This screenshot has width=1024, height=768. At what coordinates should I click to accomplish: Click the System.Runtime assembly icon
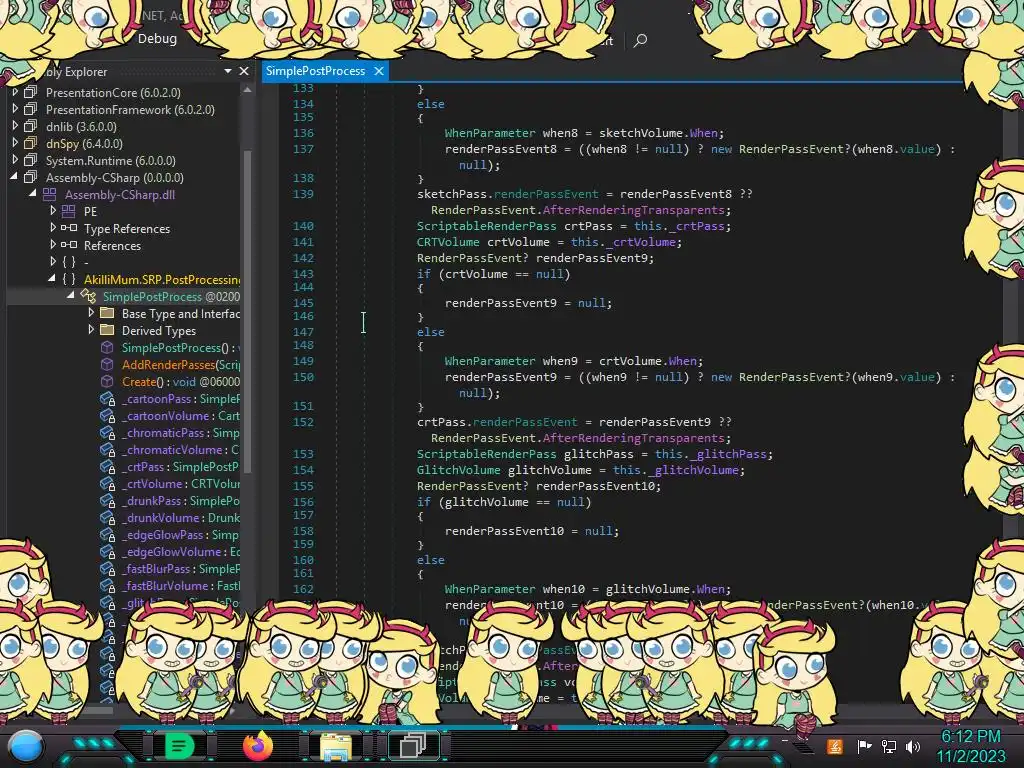coord(30,160)
